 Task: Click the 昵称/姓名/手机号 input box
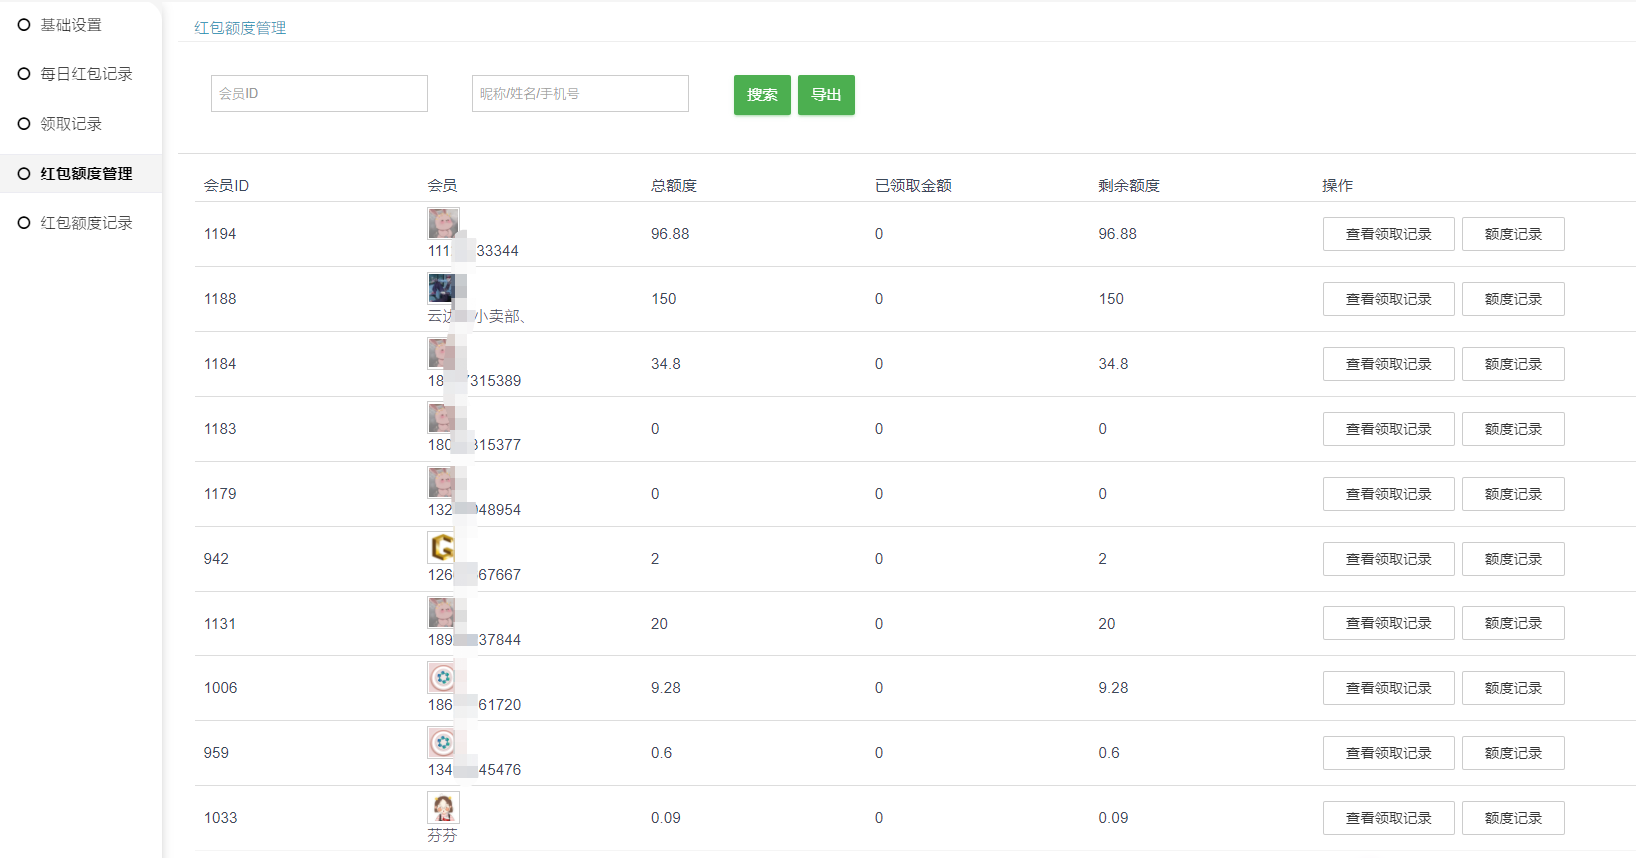pos(580,94)
